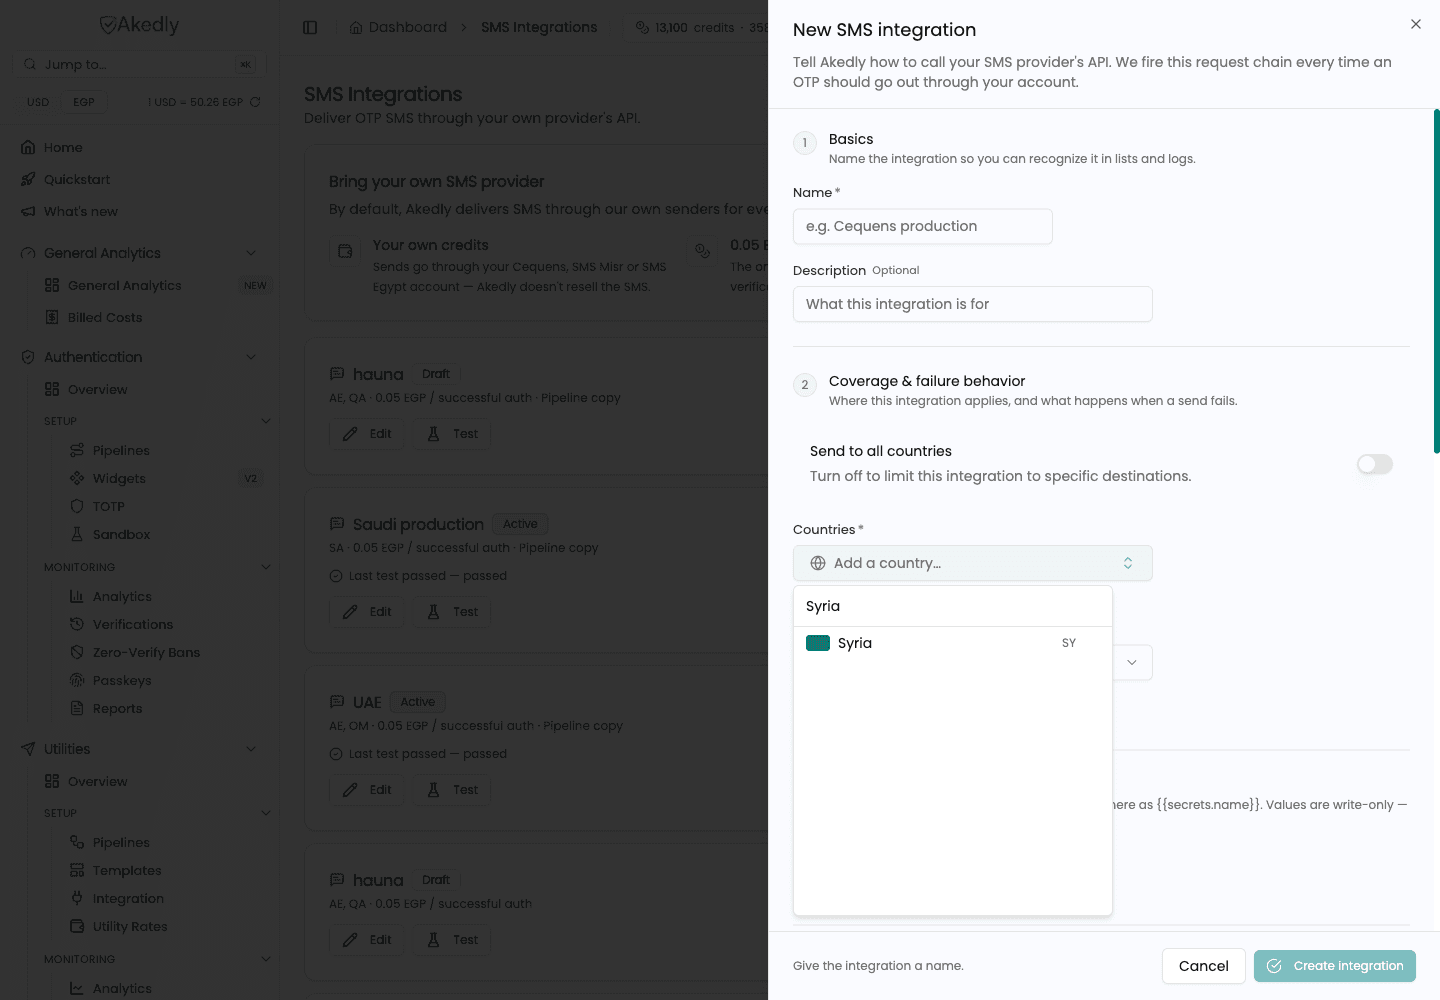Edit the Saudi production integration
Viewport: 1440px width, 1000px height.
[367, 612]
